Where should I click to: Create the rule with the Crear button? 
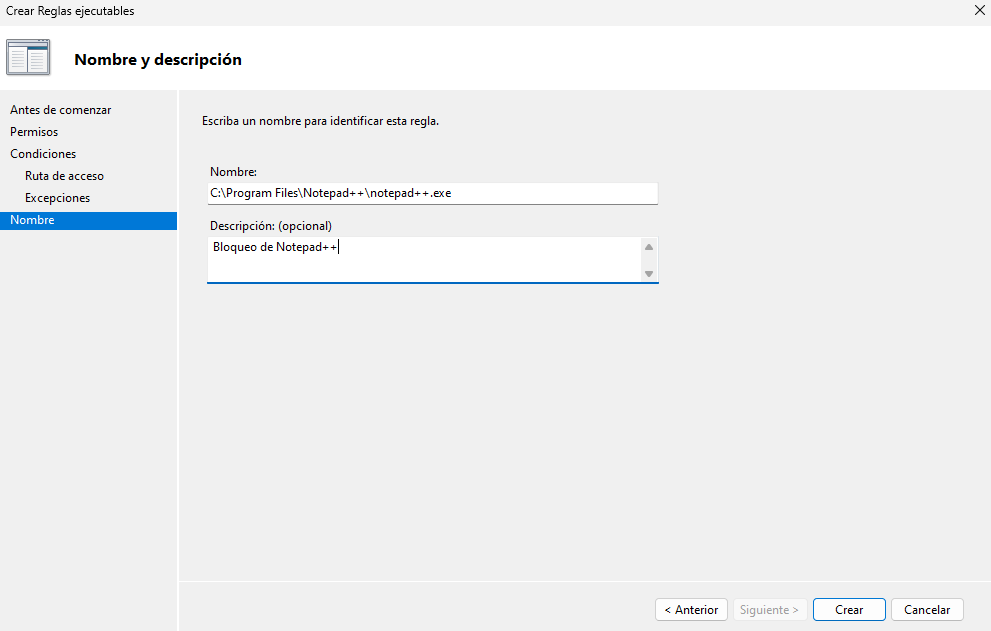[849, 610]
